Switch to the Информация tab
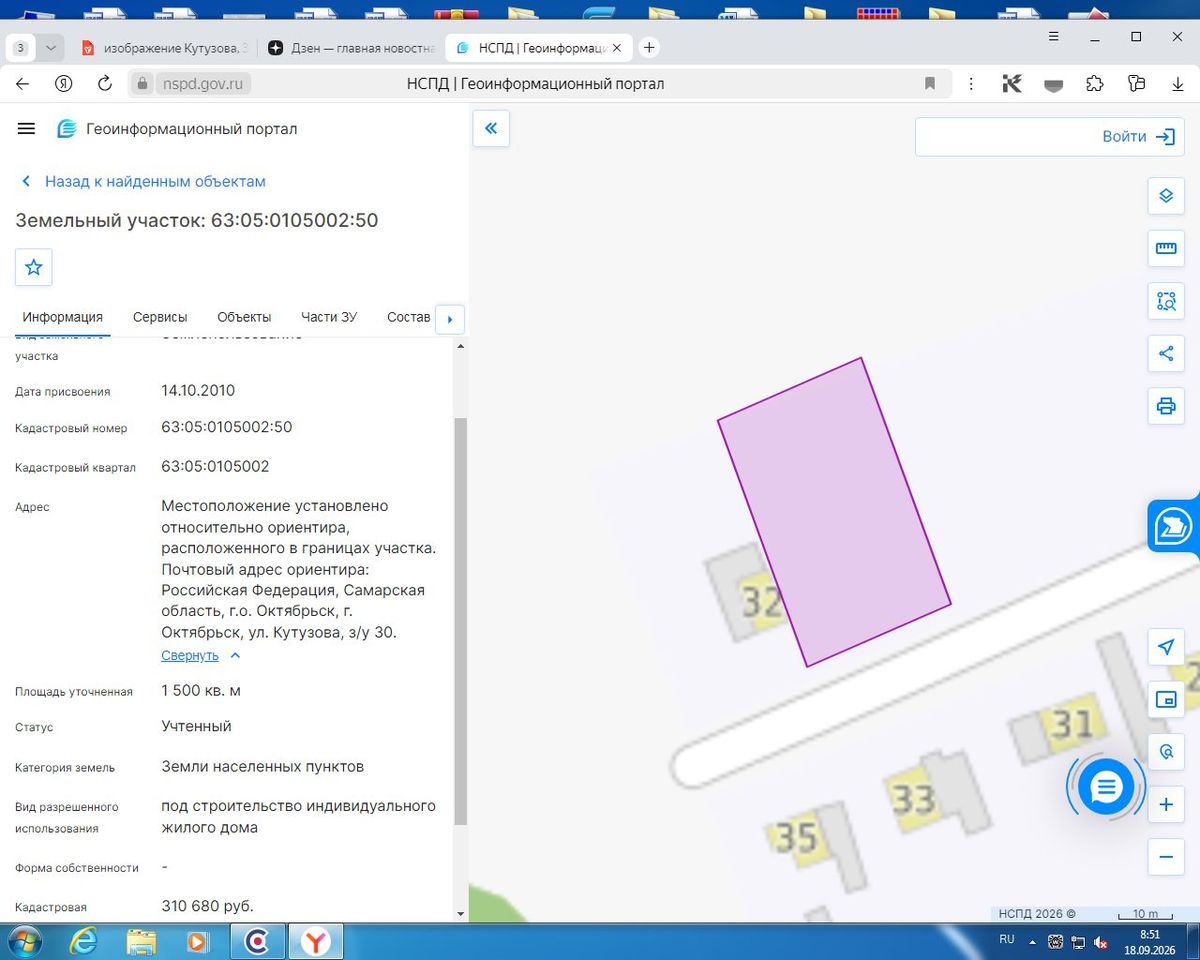The height and width of the screenshot is (960, 1200). (63, 317)
